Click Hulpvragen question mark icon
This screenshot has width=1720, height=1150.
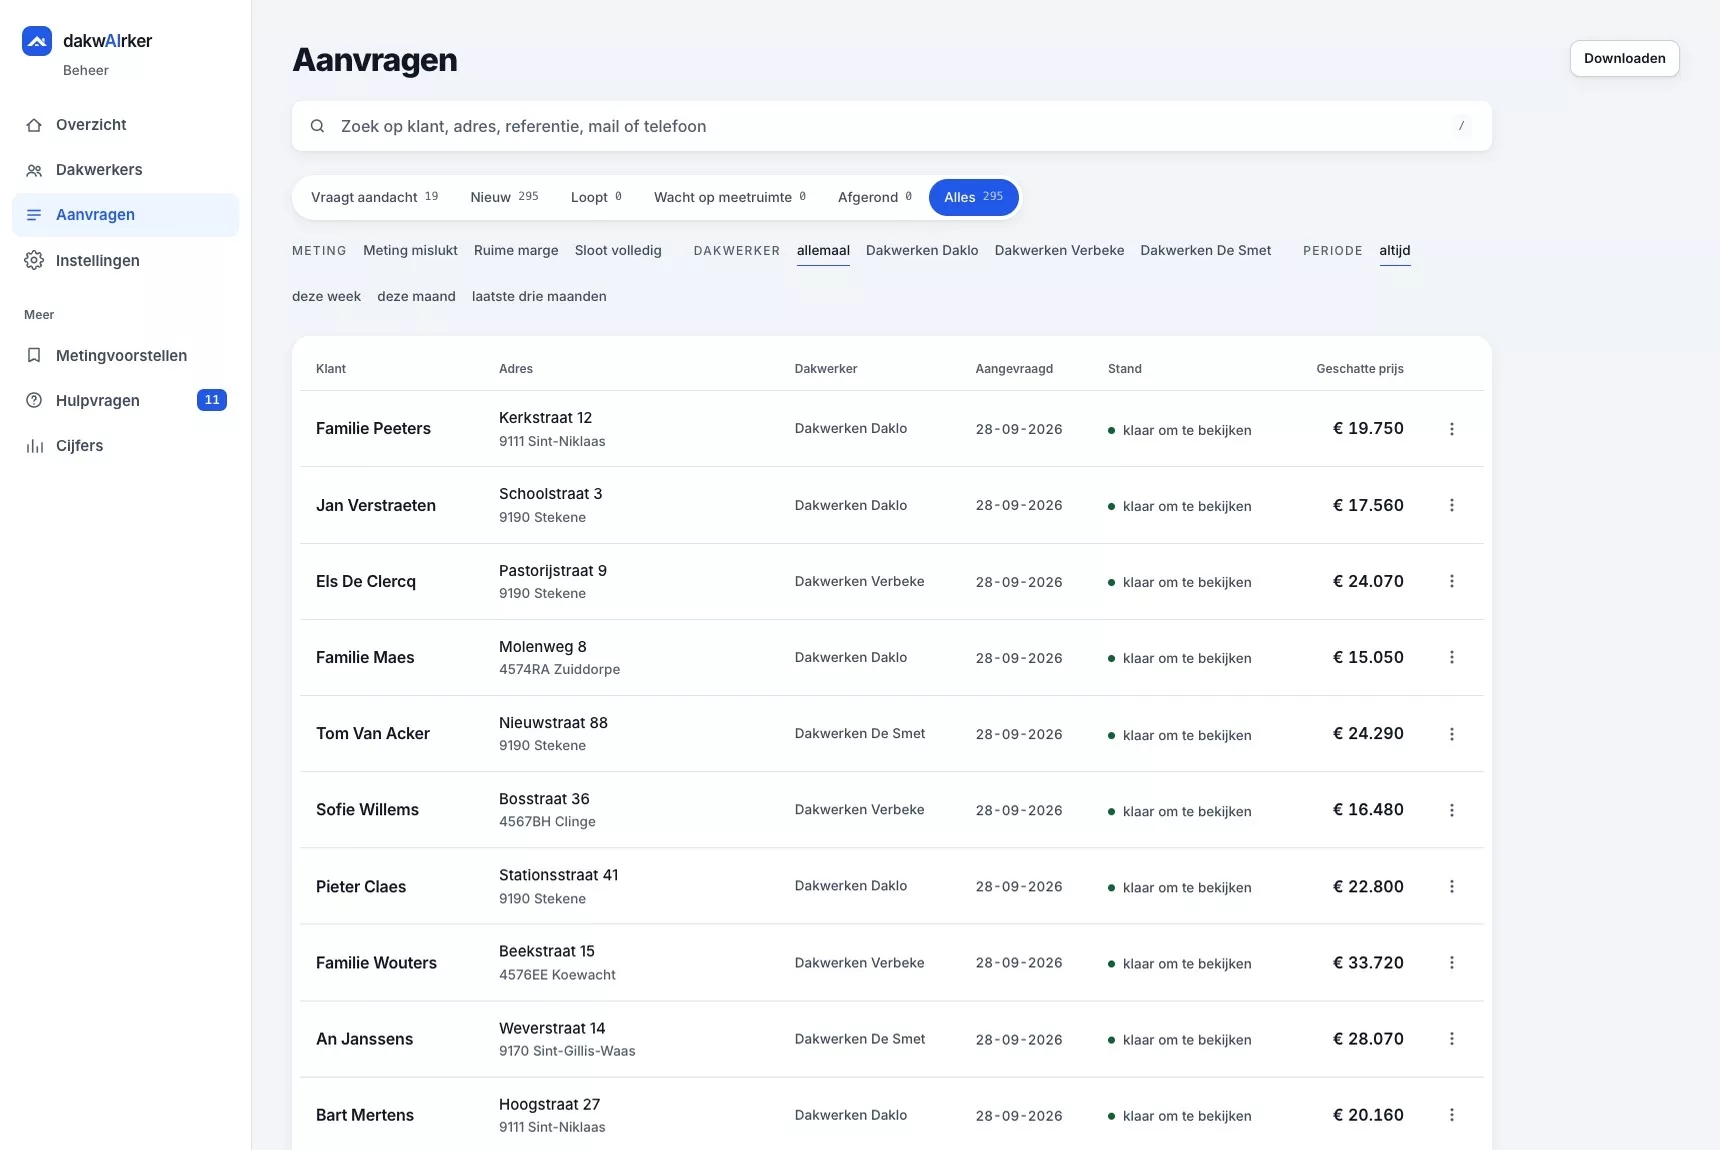click(x=34, y=400)
